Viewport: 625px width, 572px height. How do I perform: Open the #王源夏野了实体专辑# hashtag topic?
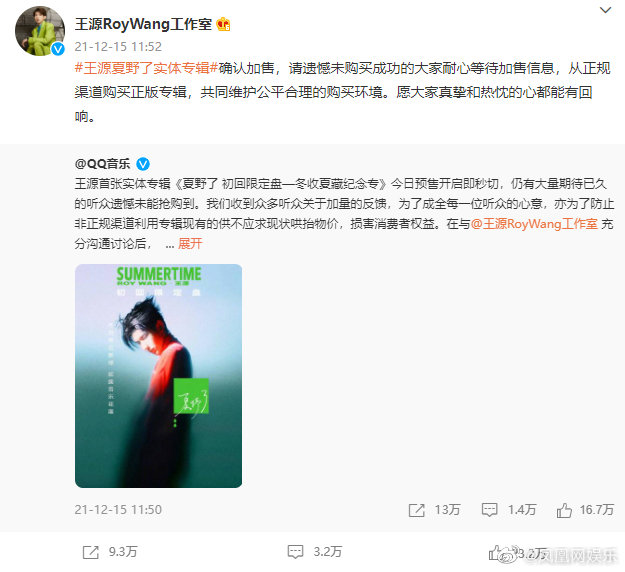146,68
